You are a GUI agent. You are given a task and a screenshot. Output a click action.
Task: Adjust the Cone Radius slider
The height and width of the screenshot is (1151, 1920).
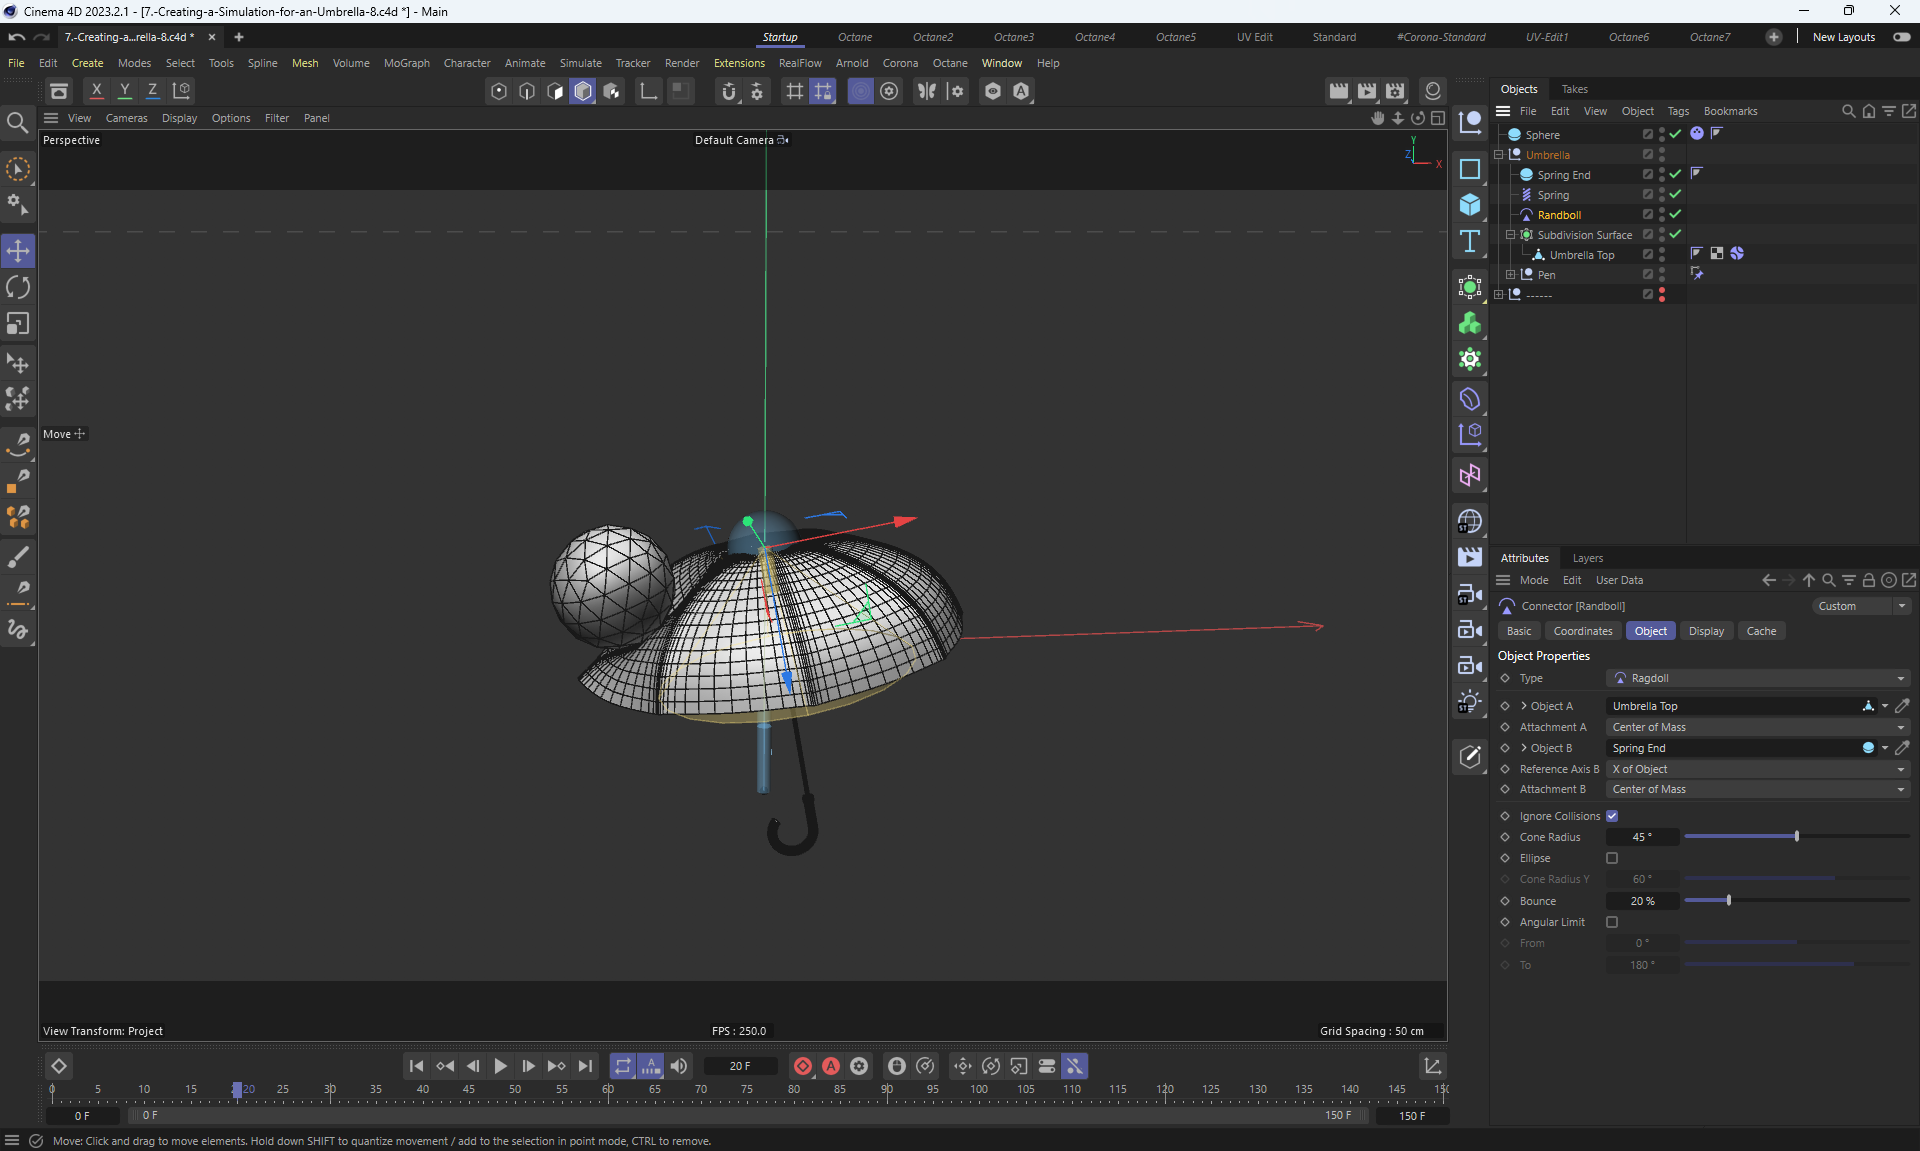point(1796,836)
